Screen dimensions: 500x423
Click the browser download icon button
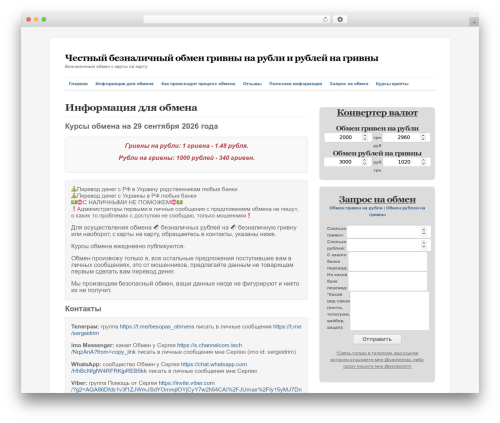pos(340,20)
